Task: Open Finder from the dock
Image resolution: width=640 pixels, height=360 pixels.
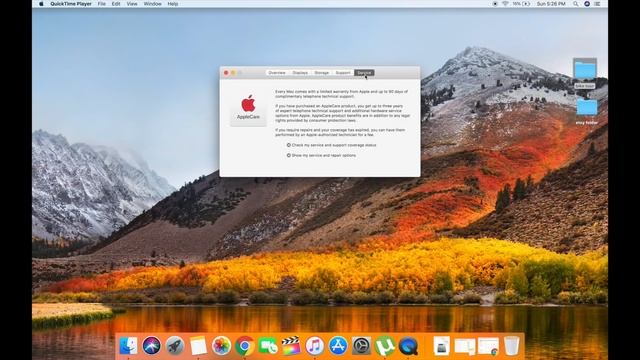Action: pos(128,346)
